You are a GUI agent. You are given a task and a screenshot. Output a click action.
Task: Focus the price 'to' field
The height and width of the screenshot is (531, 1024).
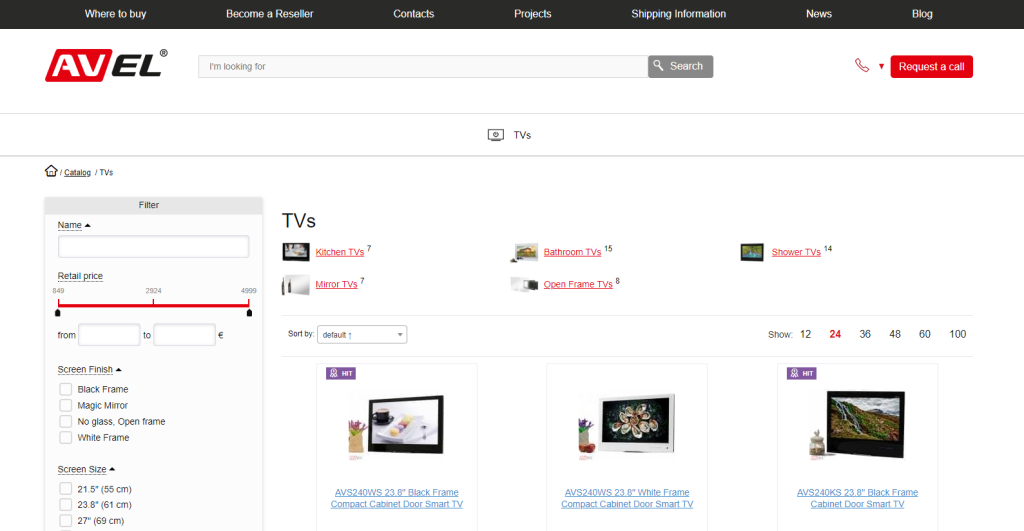pos(184,334)
